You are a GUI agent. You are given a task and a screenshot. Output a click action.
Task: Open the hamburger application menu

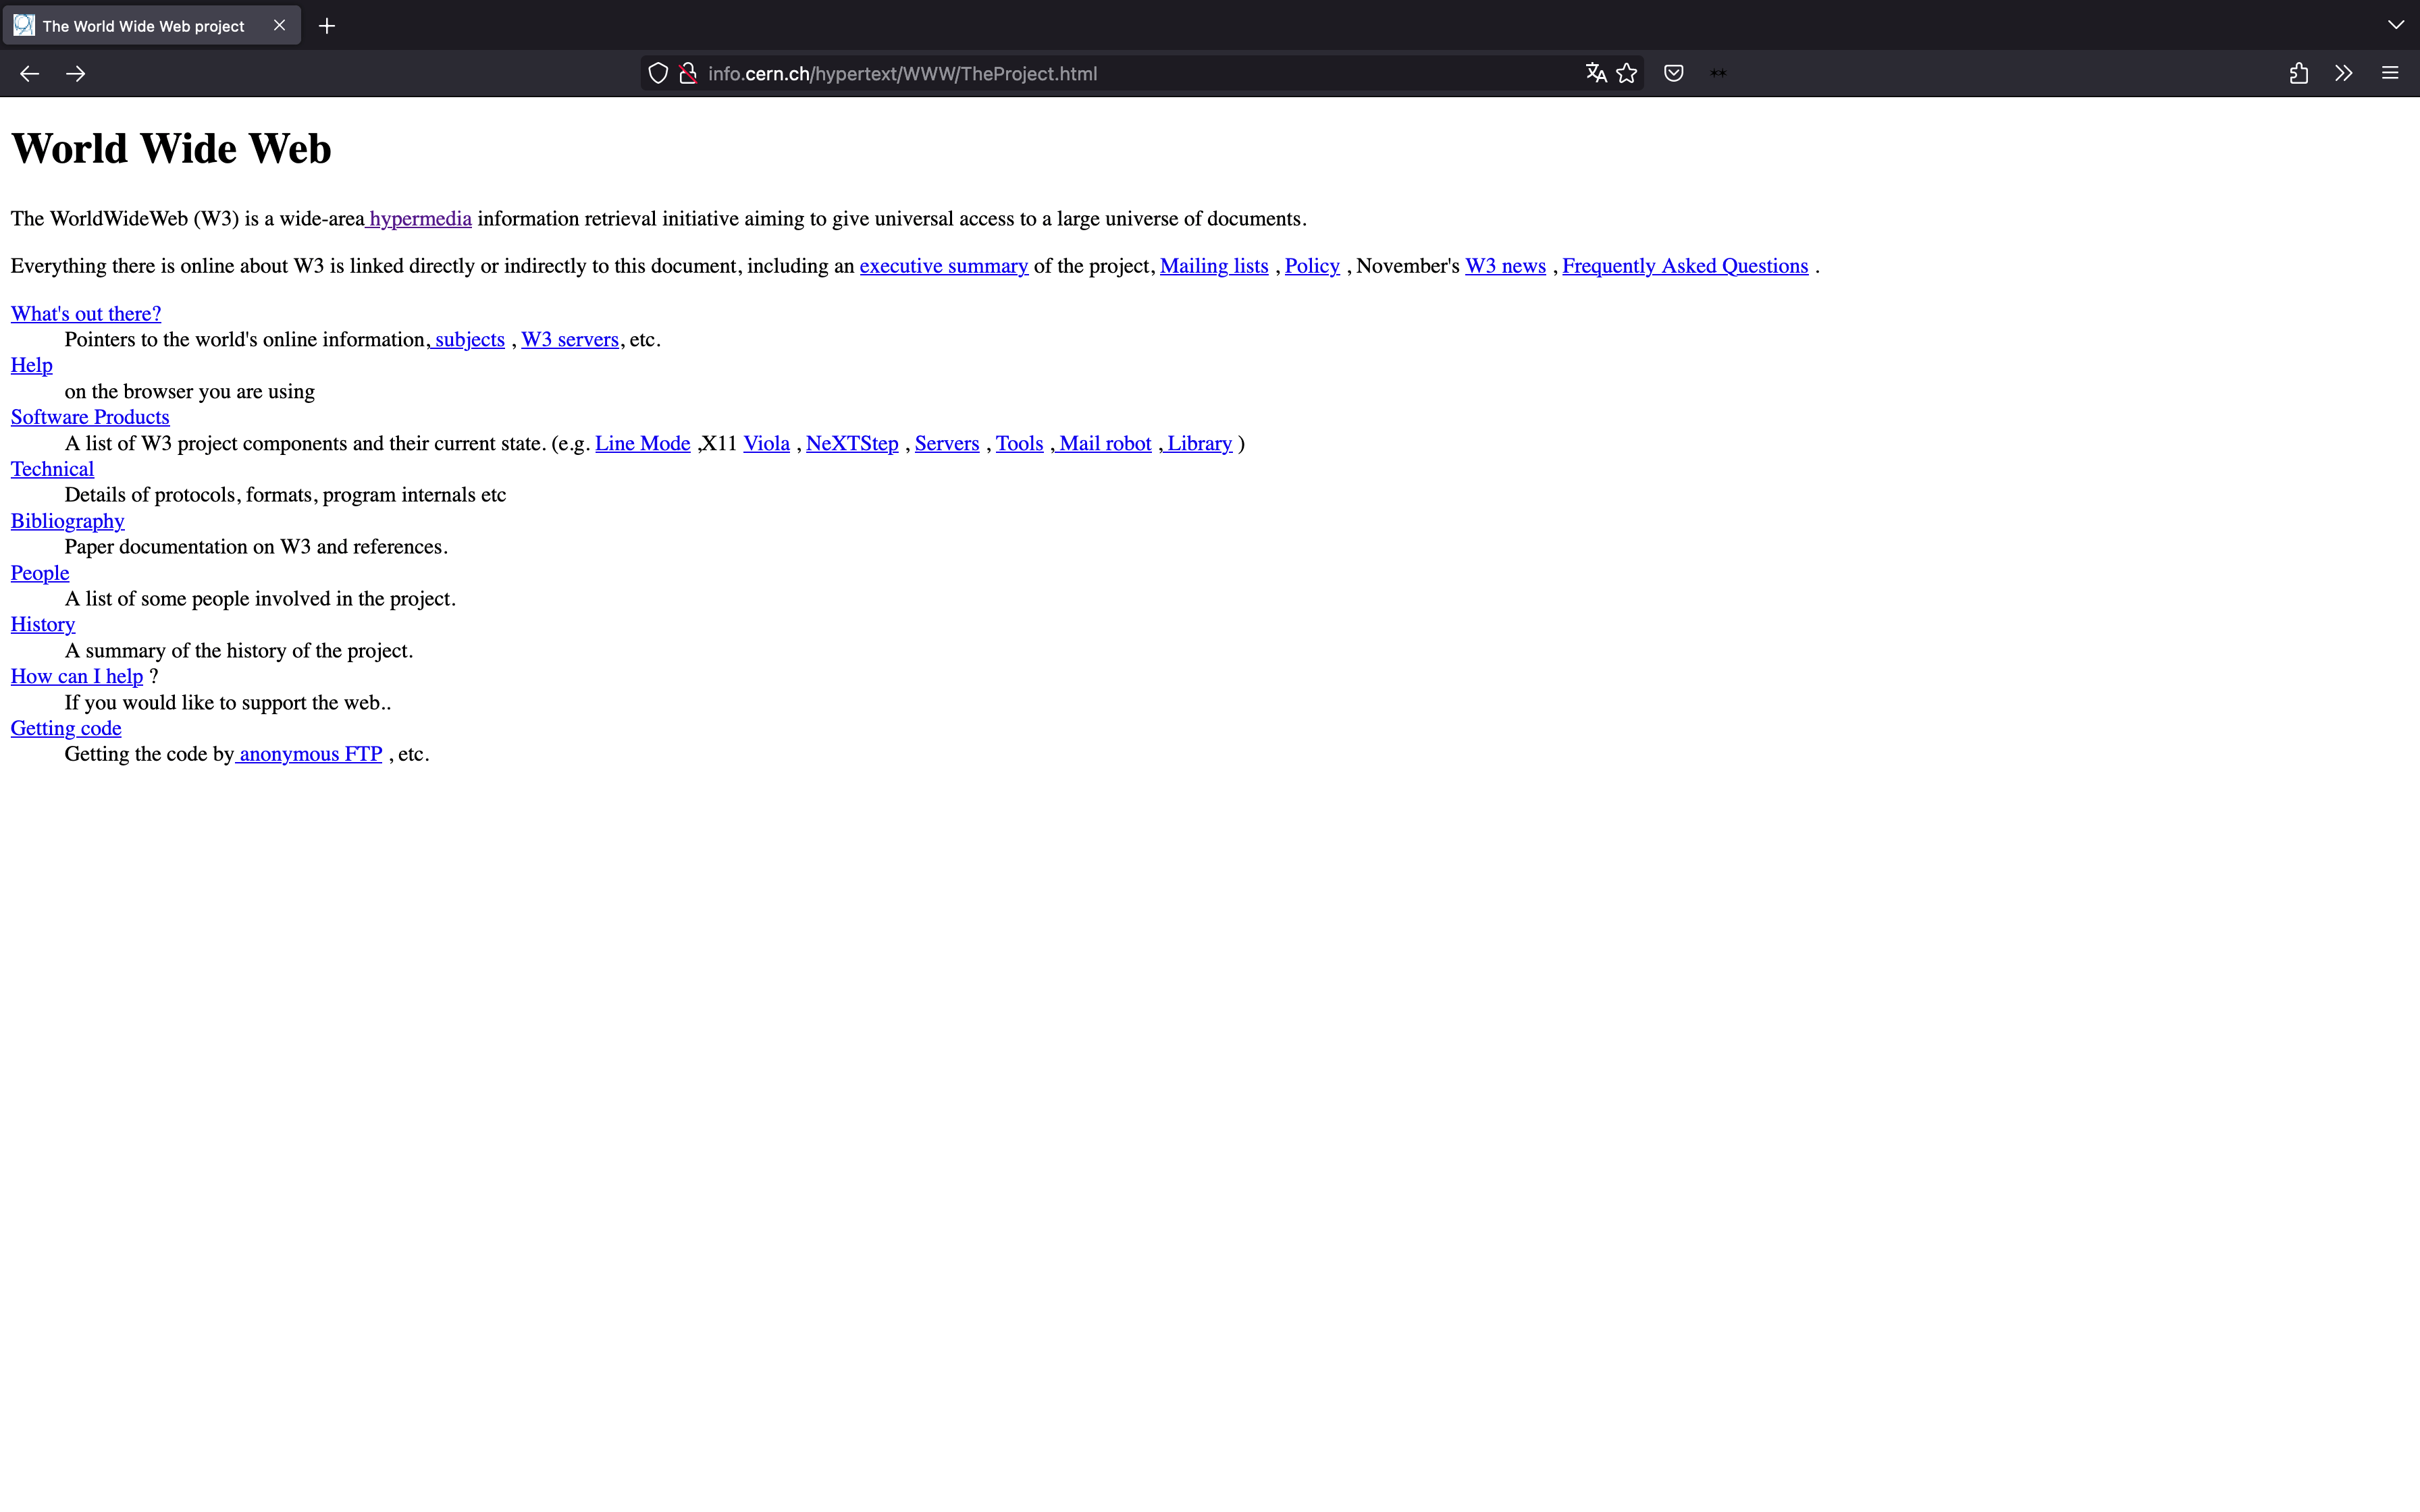coord(2390,73)
